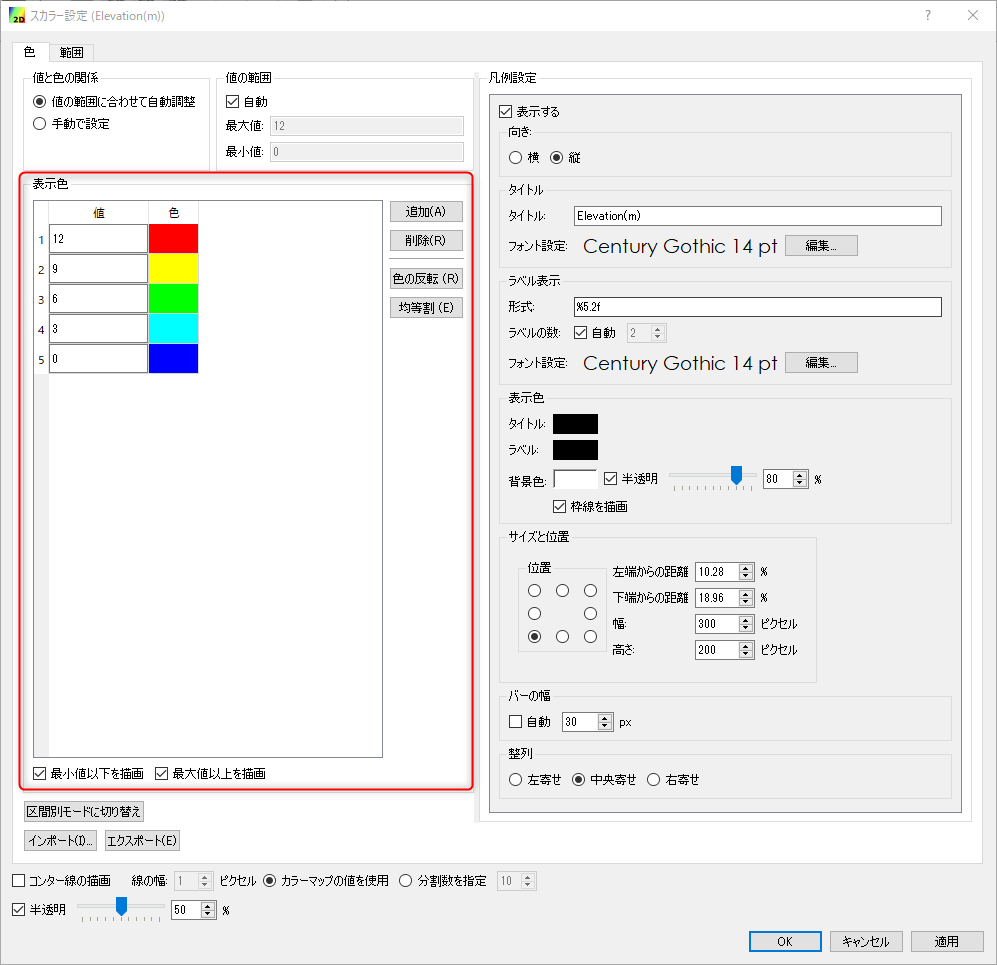Click the 適用 button
This screenshot has height=965, width=997.
[x=947, y=941]
